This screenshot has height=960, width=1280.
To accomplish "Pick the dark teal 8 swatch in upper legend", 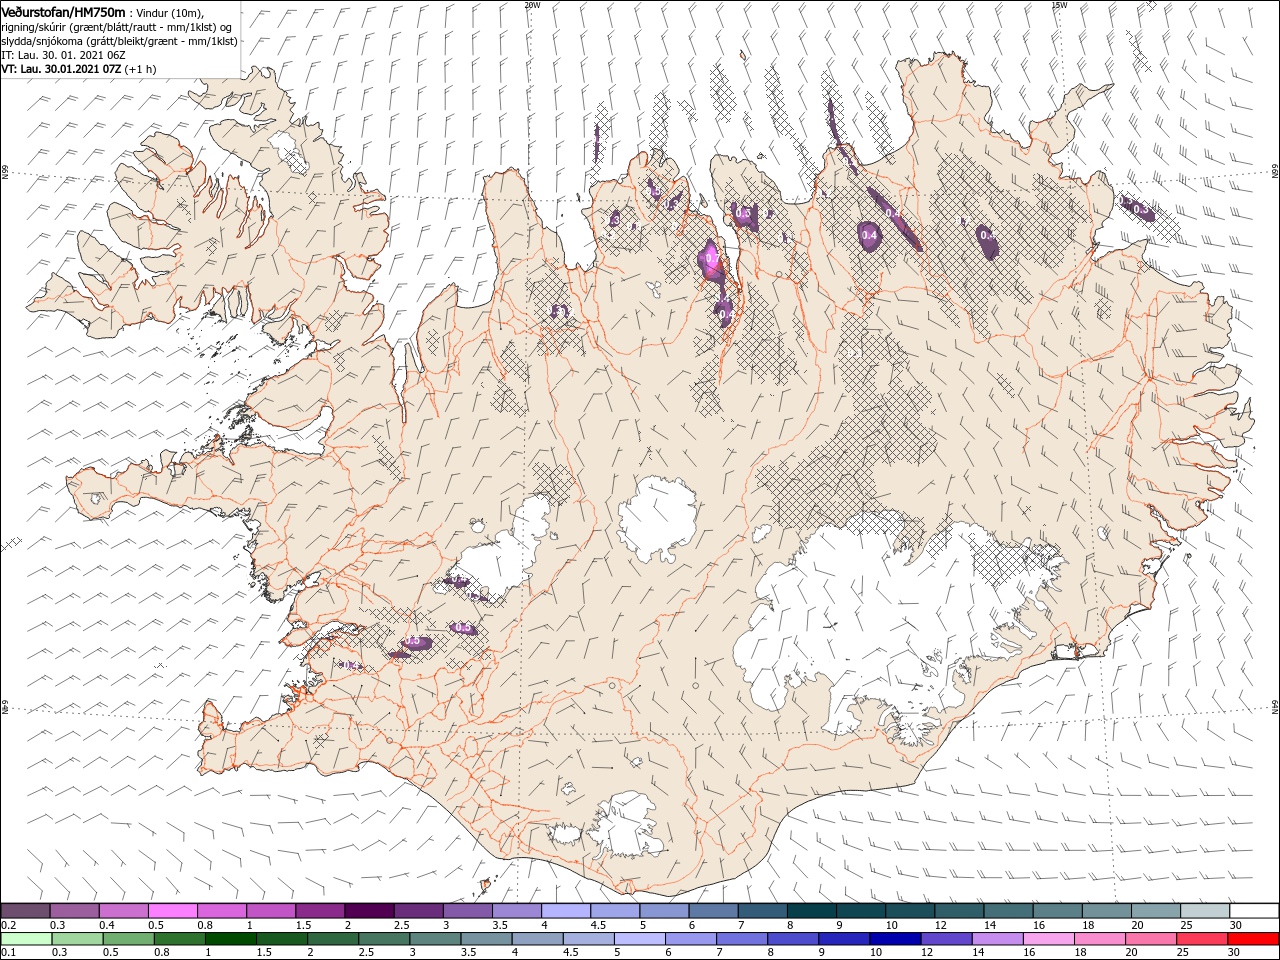I will (x=812, y=911).
